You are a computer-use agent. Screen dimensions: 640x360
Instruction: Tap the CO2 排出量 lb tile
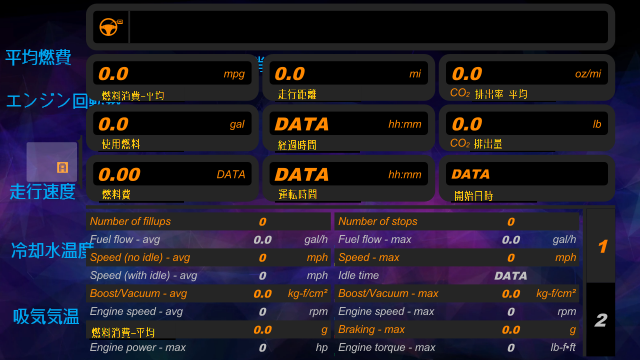click(527, 128)
